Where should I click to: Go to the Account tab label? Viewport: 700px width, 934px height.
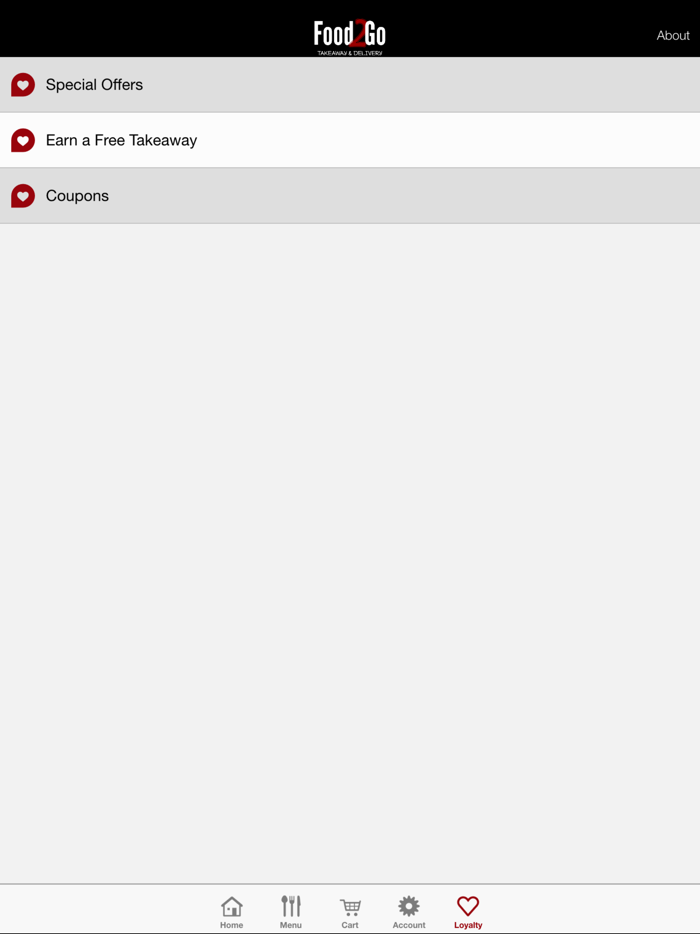pyautogui.click(x=409, y=925)
